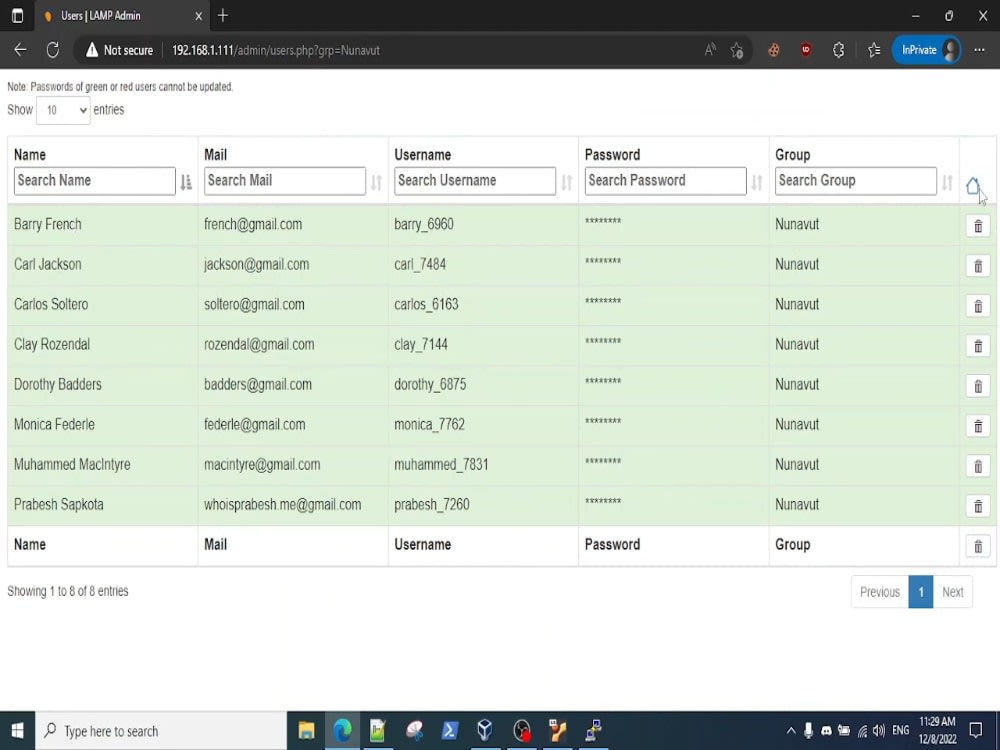The image size is (1000, 750).
Task: Launch VirtualBox from the taskbar
Action: 485,731
